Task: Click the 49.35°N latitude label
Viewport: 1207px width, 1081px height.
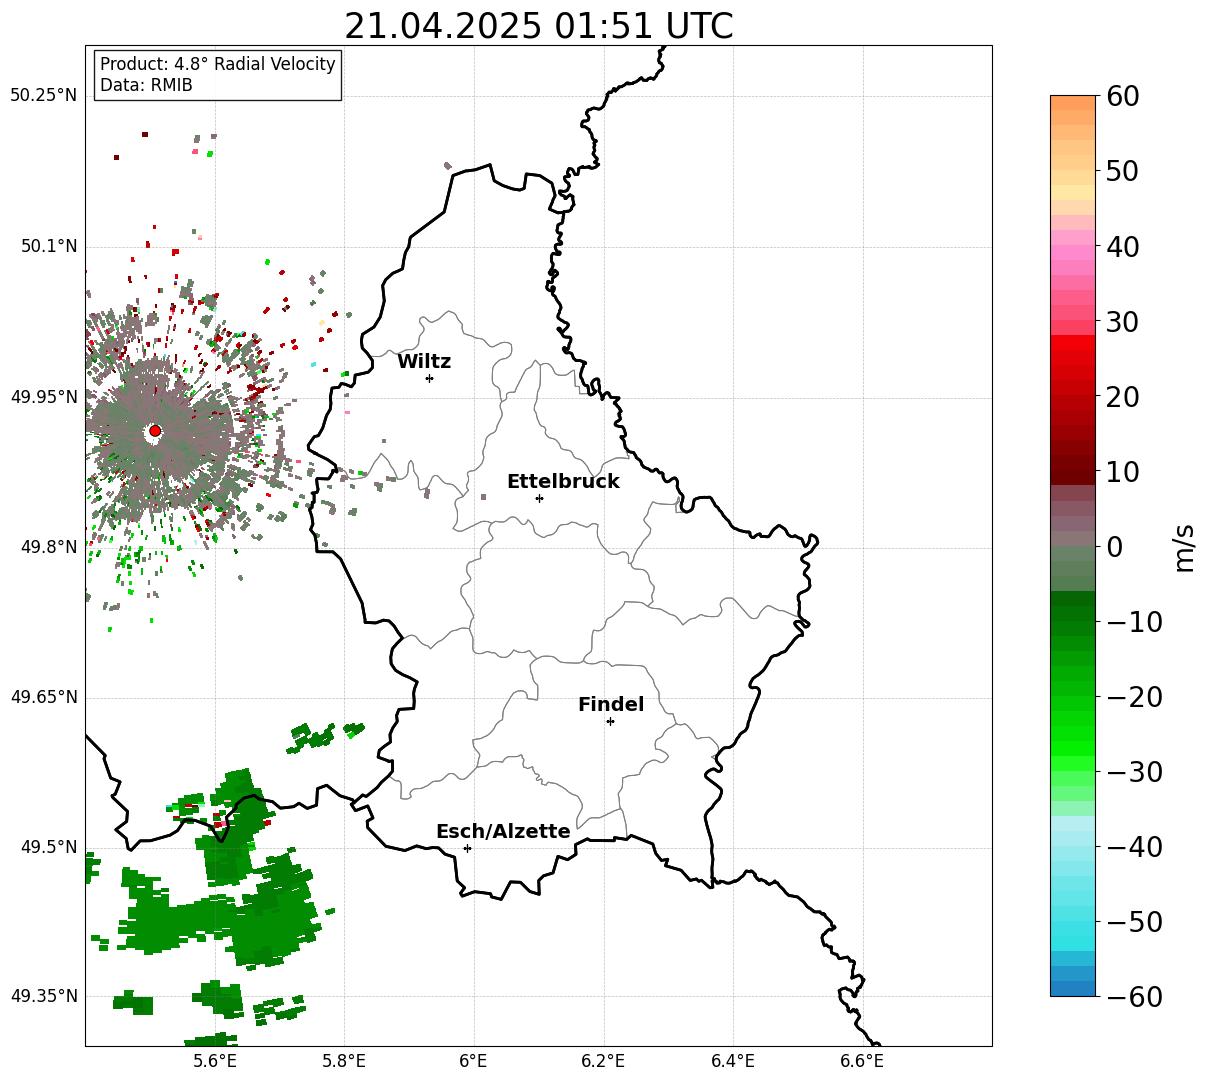Action: coord(43,996)
